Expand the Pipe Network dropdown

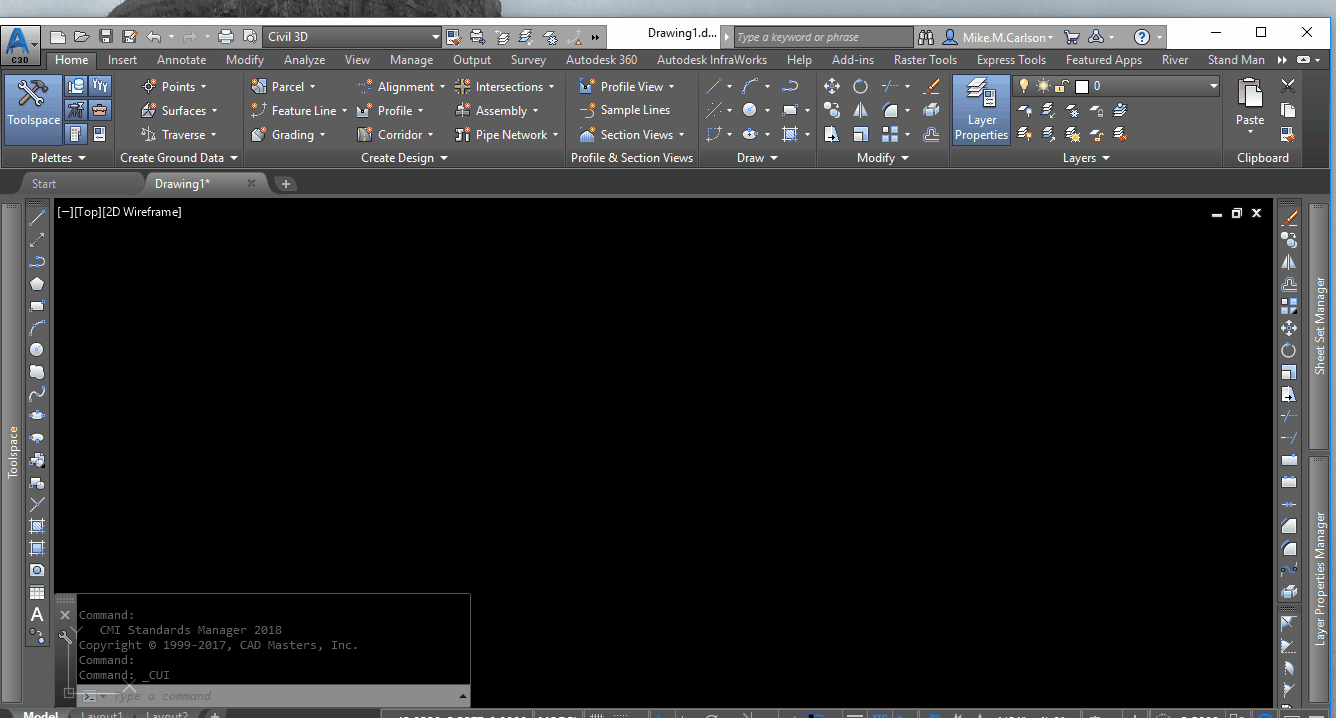555,135
